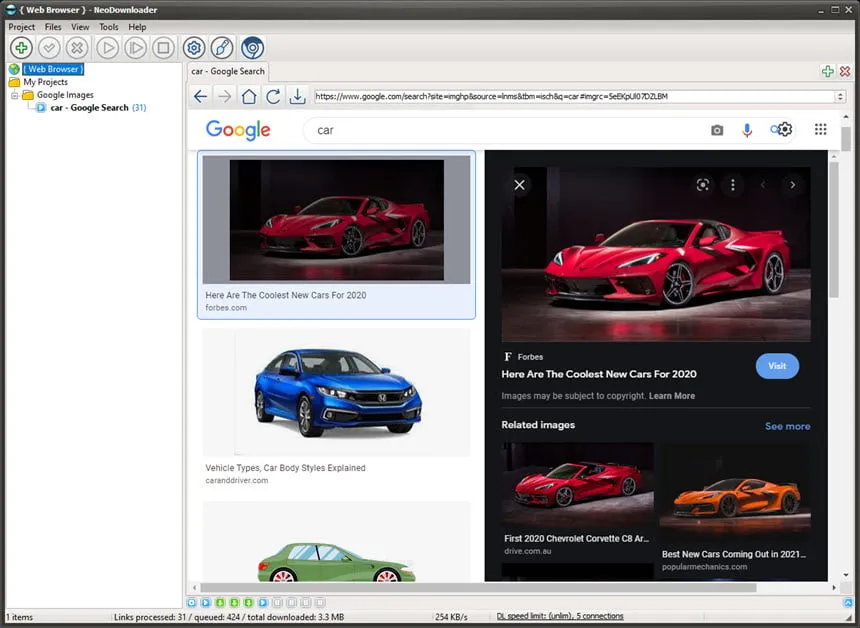Viewport: 860px width, 628px height.
Task: Click the play-with-bar toolbar icon
Action: coord(135,48)
